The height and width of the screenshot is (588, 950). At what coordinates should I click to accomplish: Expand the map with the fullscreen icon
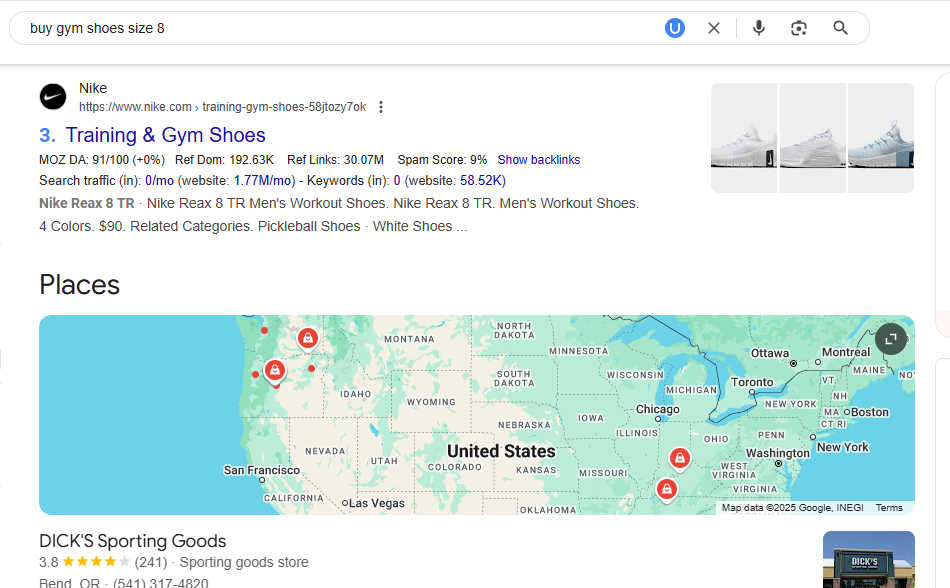click(x=891, y=339)
